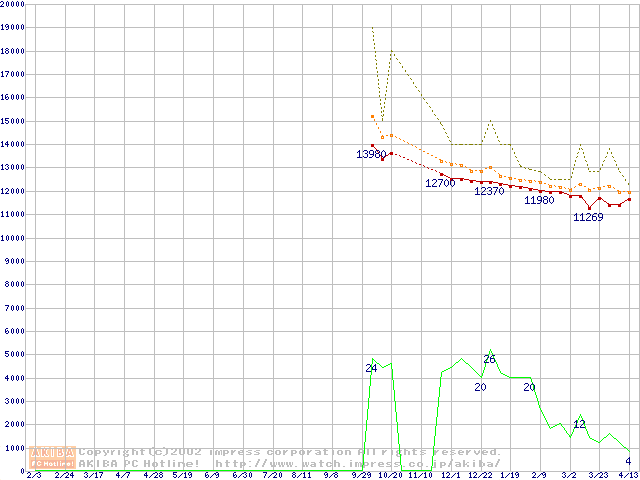
Task: Click the 4 count label at chart end
Action: pyautogui.click(x=628, y=461)
